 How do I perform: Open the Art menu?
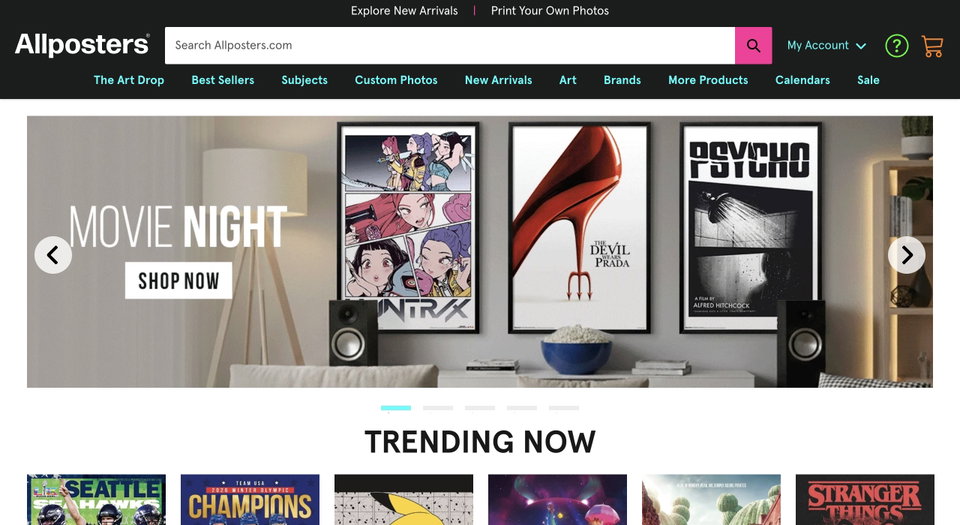click(568, 80)
